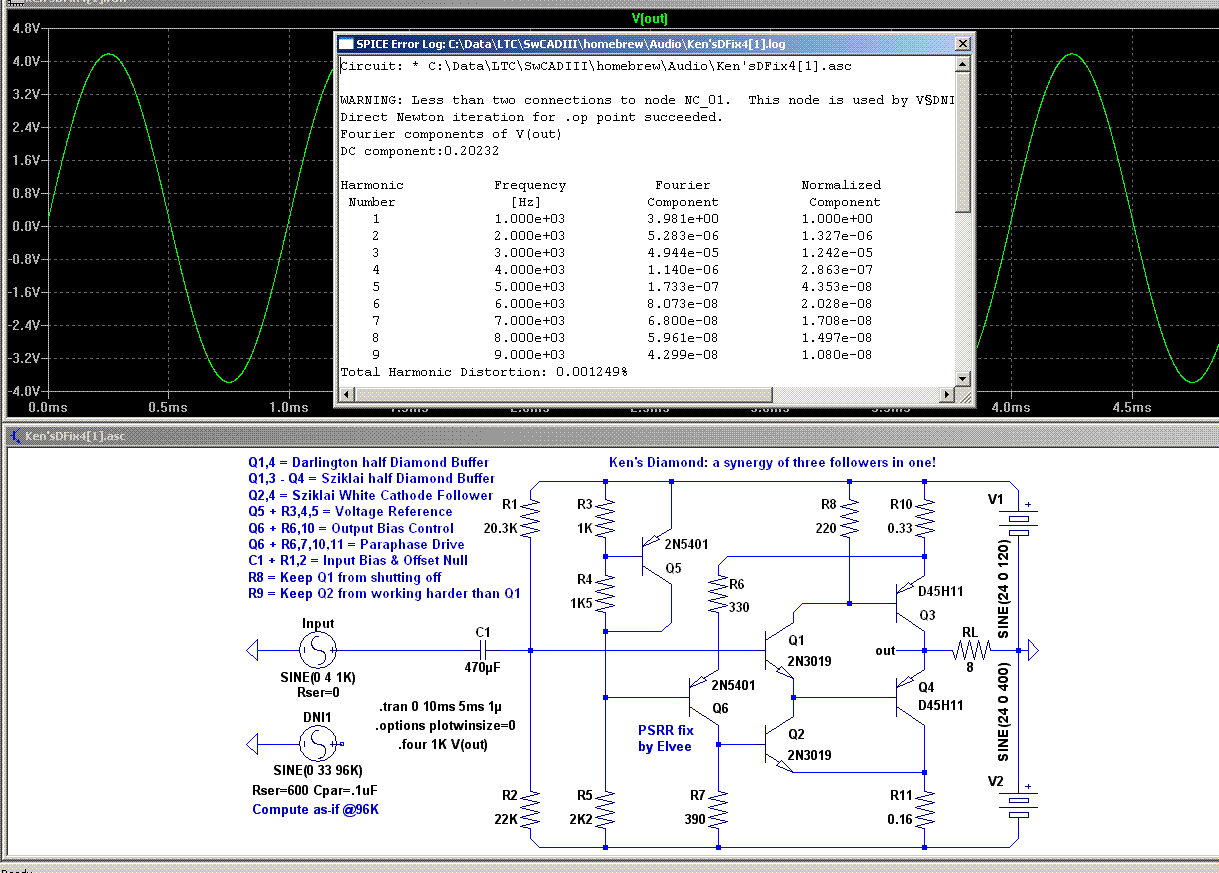Select the Q2 transistor symbol
Screen dimensions: 1219x873
pos(780,745)
